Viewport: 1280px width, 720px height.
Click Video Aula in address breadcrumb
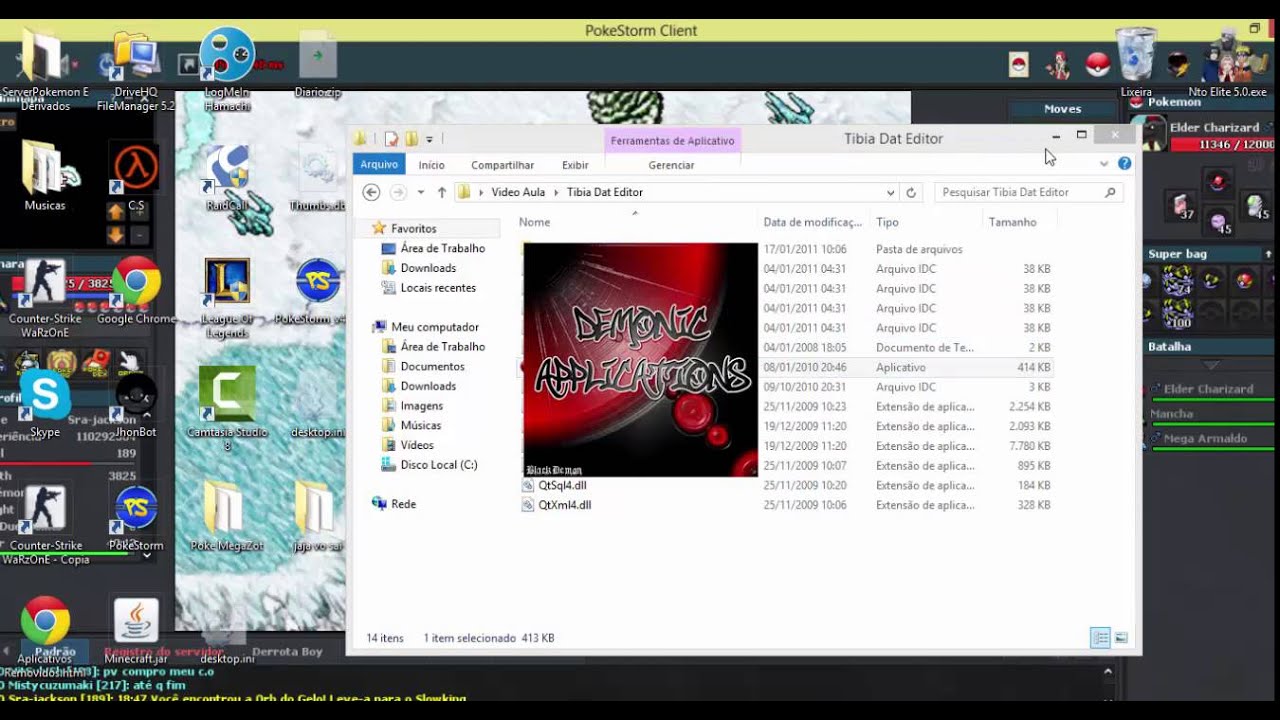518,192
